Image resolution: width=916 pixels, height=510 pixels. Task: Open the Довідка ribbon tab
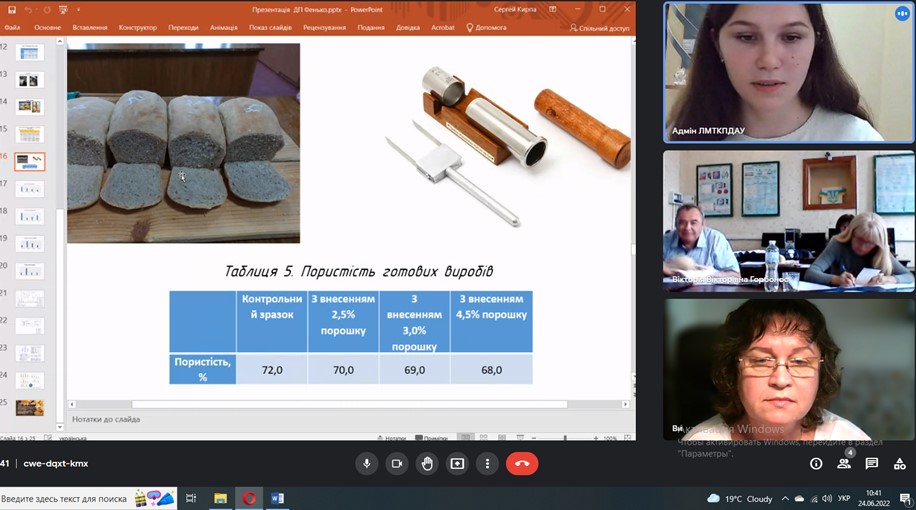click(408, 27)
